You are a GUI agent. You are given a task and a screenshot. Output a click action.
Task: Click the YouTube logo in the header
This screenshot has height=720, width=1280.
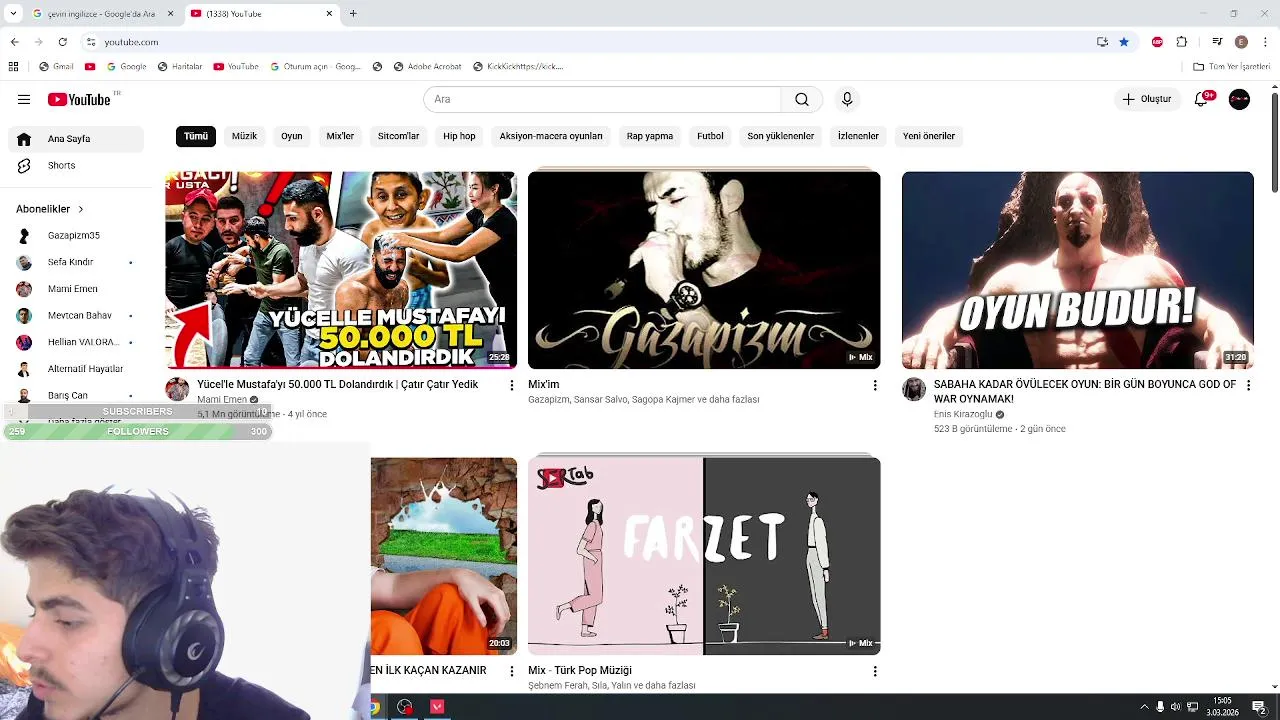pos(79,99)
